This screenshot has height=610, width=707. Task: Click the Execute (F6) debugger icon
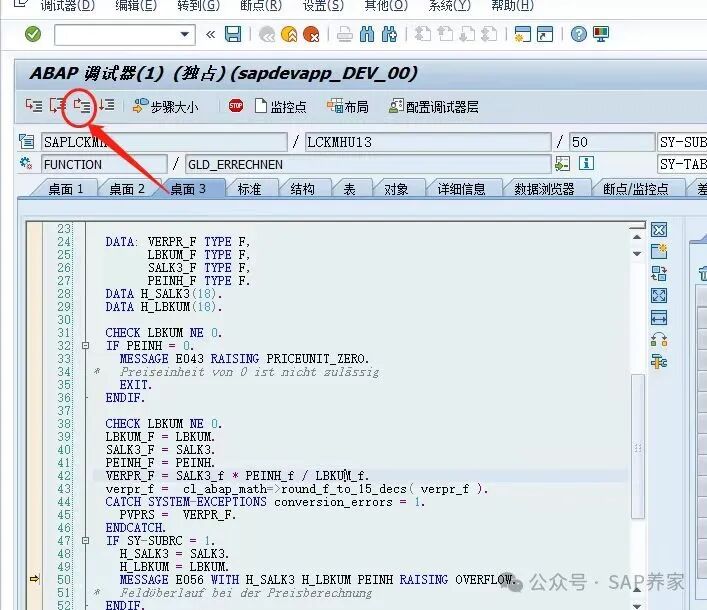point(58,106)
